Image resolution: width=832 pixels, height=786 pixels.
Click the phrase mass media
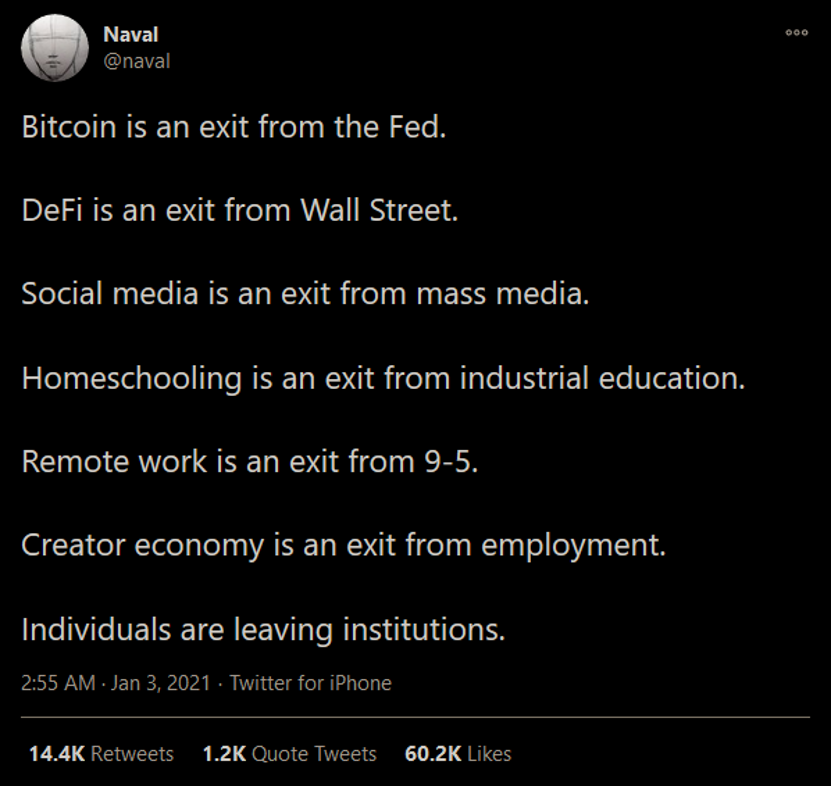[502, 293]
